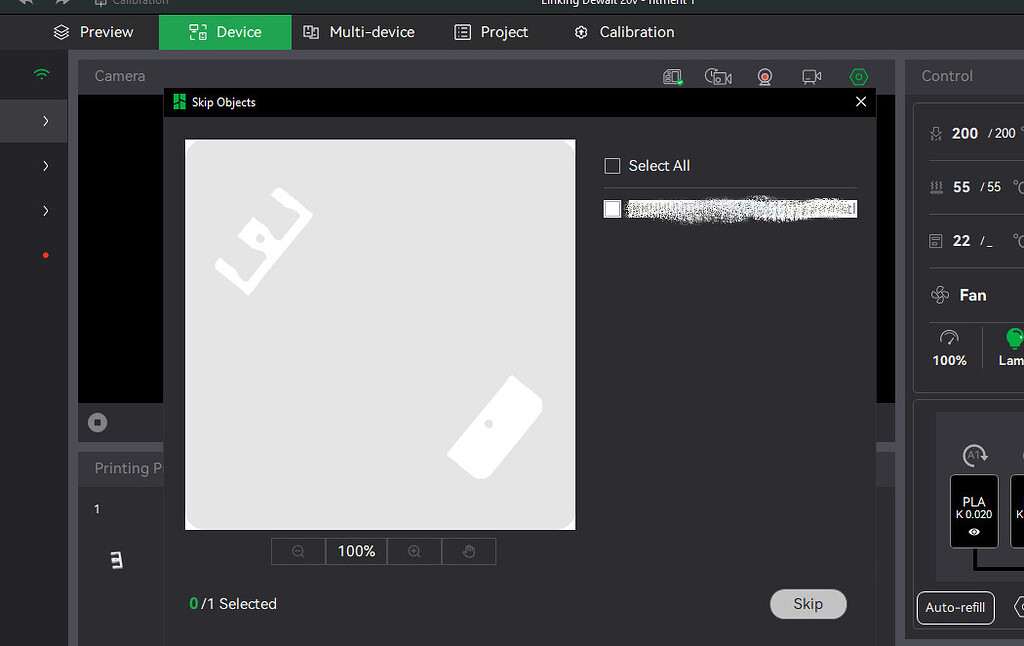The height and width of the screenshot is (646, 1024).
Task: Click the video camera icon
Action: pyautogui.click(x=812, y=77)
